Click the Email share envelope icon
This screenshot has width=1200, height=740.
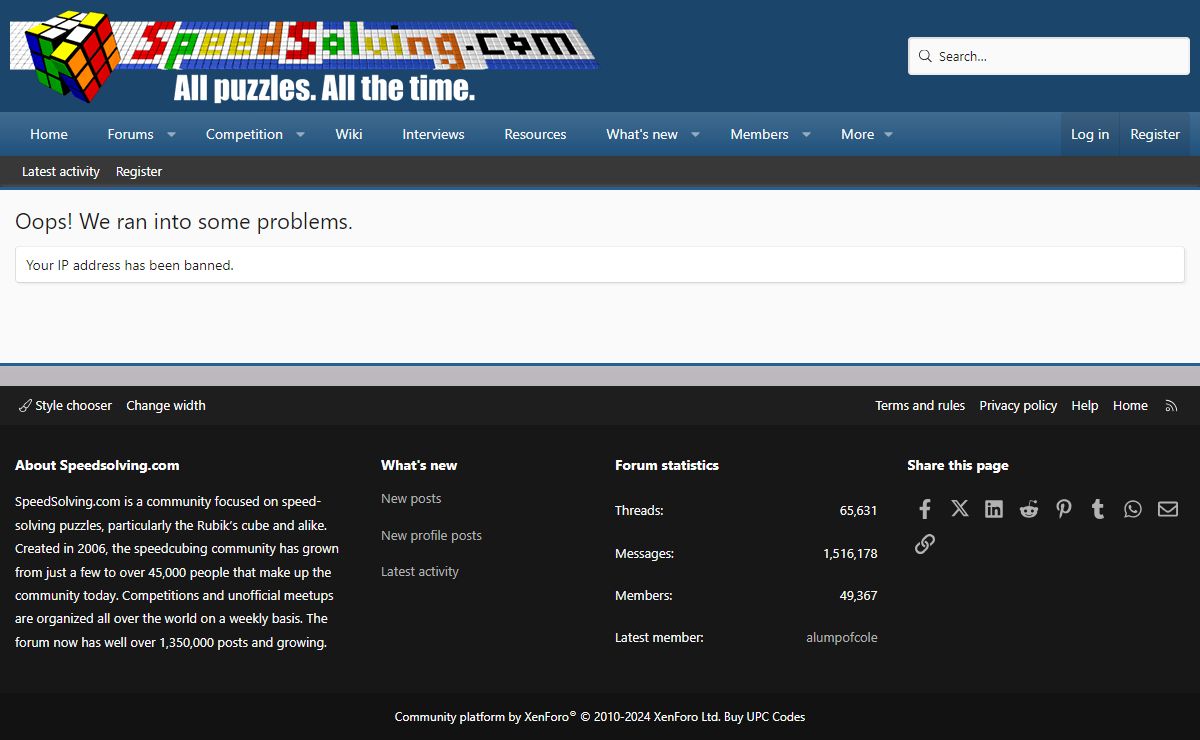click(1167, 509)
